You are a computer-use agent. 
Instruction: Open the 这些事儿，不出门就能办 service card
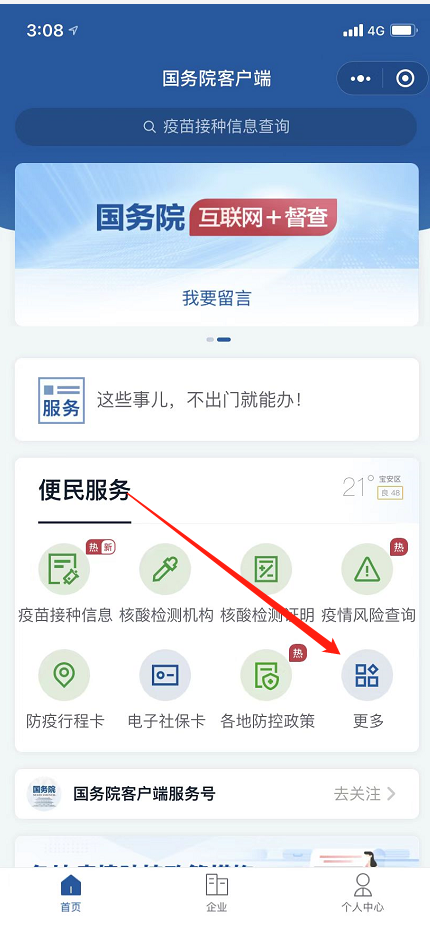(x=216, y=400)
